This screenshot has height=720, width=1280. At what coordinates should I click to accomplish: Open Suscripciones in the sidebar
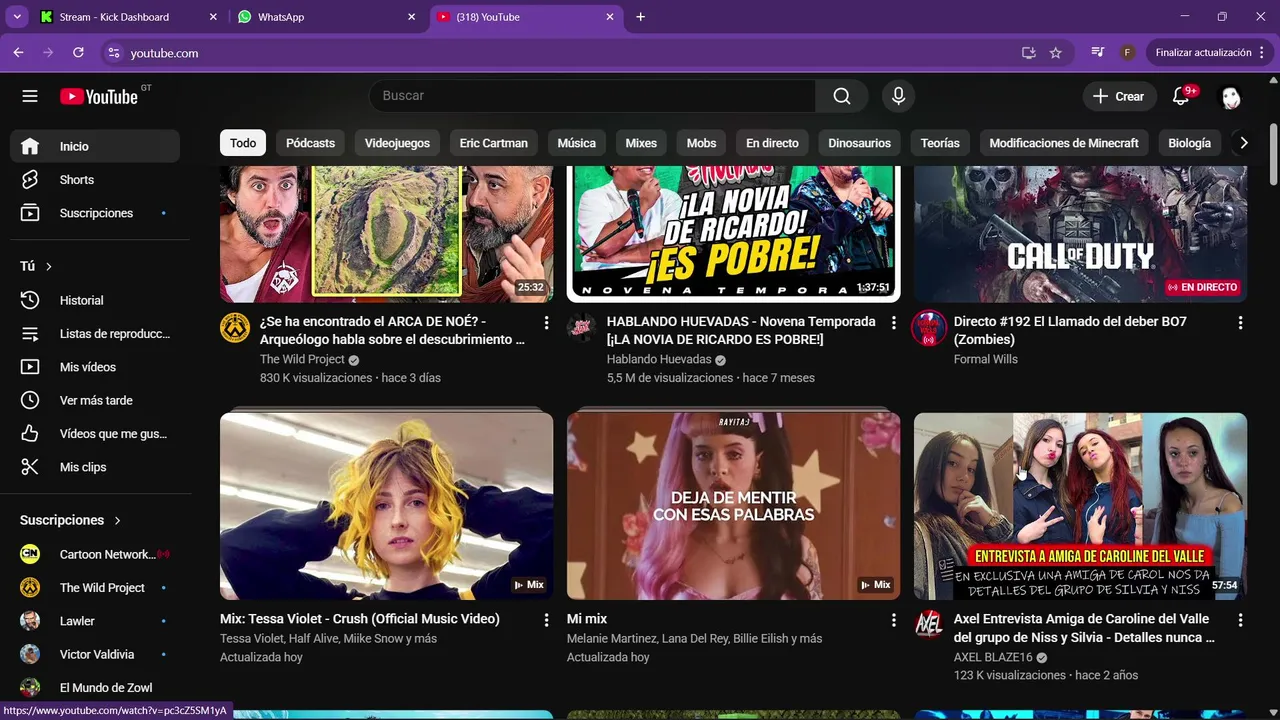(95, 213)
